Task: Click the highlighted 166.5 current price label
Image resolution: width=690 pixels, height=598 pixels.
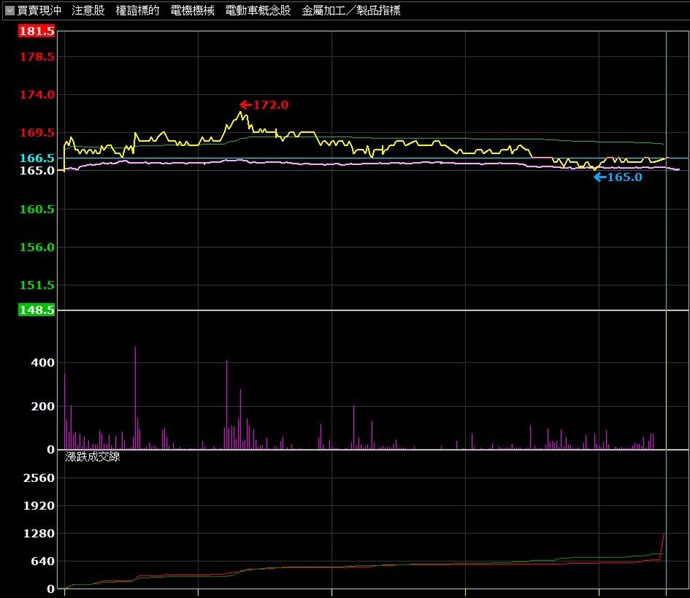Action: (37, 158)
